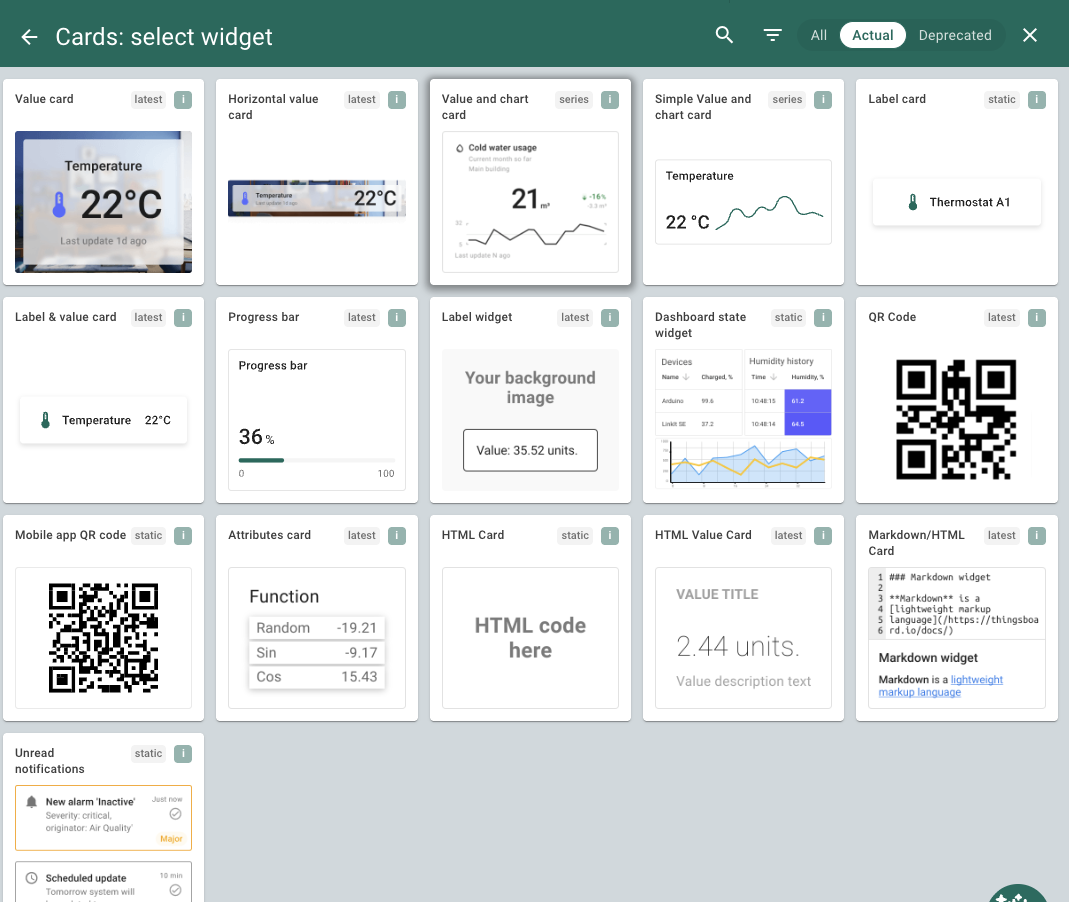
Task: Switch to Deprecated widgets
Action: click(954, 35)
